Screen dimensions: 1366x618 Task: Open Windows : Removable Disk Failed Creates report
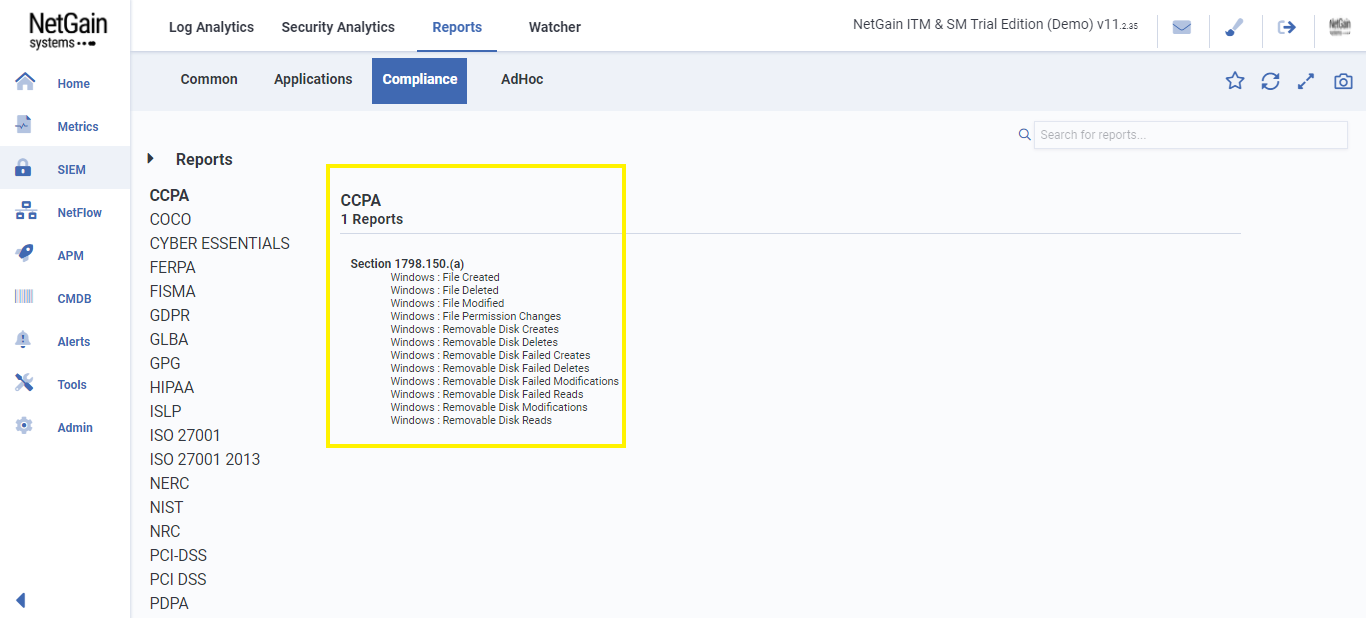[x=490, y=355]
